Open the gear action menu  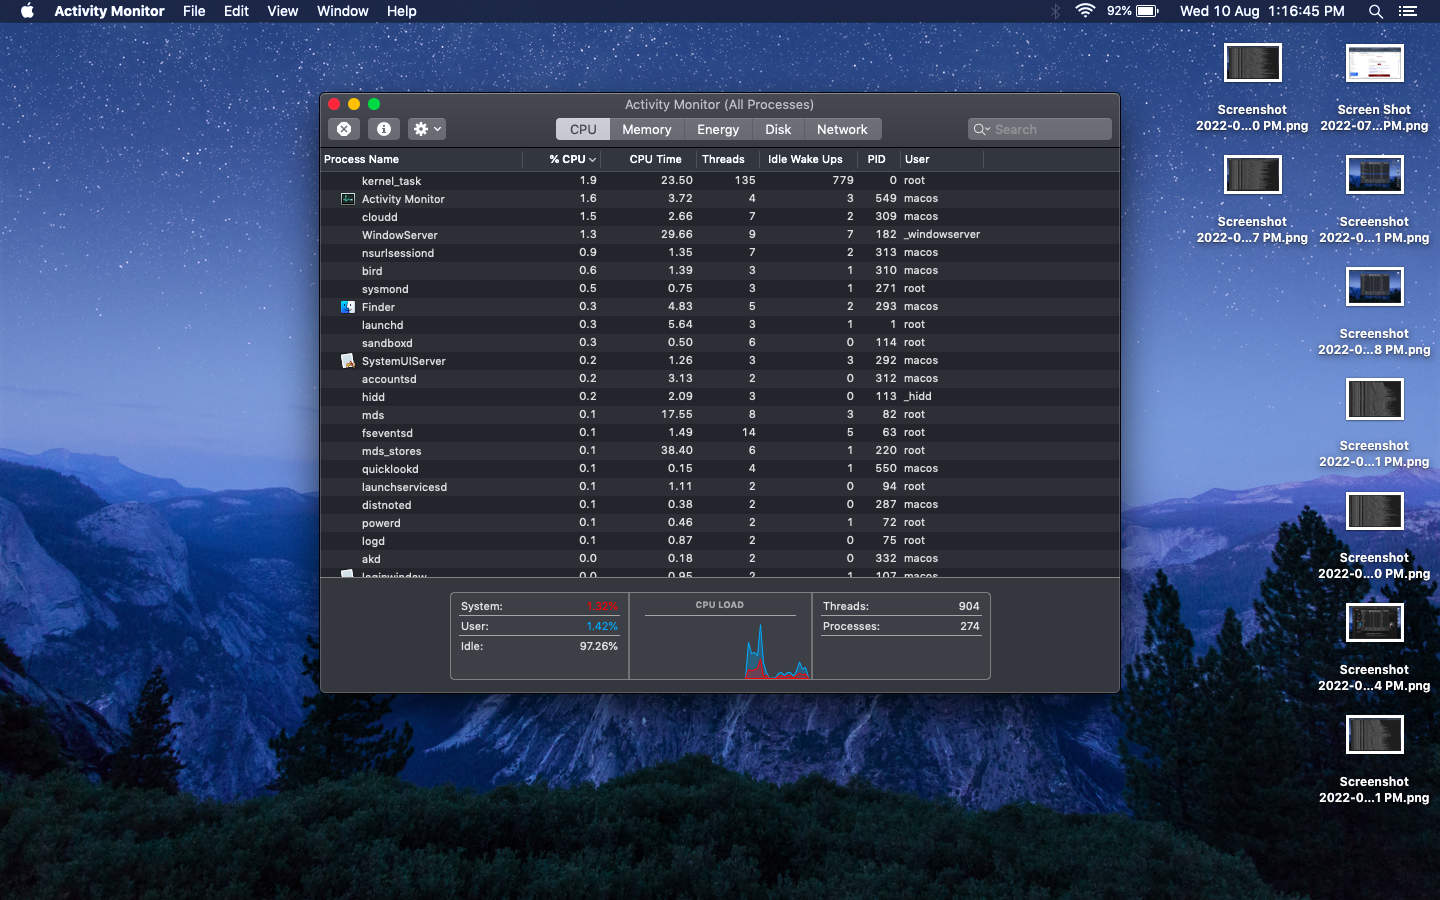coord(427,129)
